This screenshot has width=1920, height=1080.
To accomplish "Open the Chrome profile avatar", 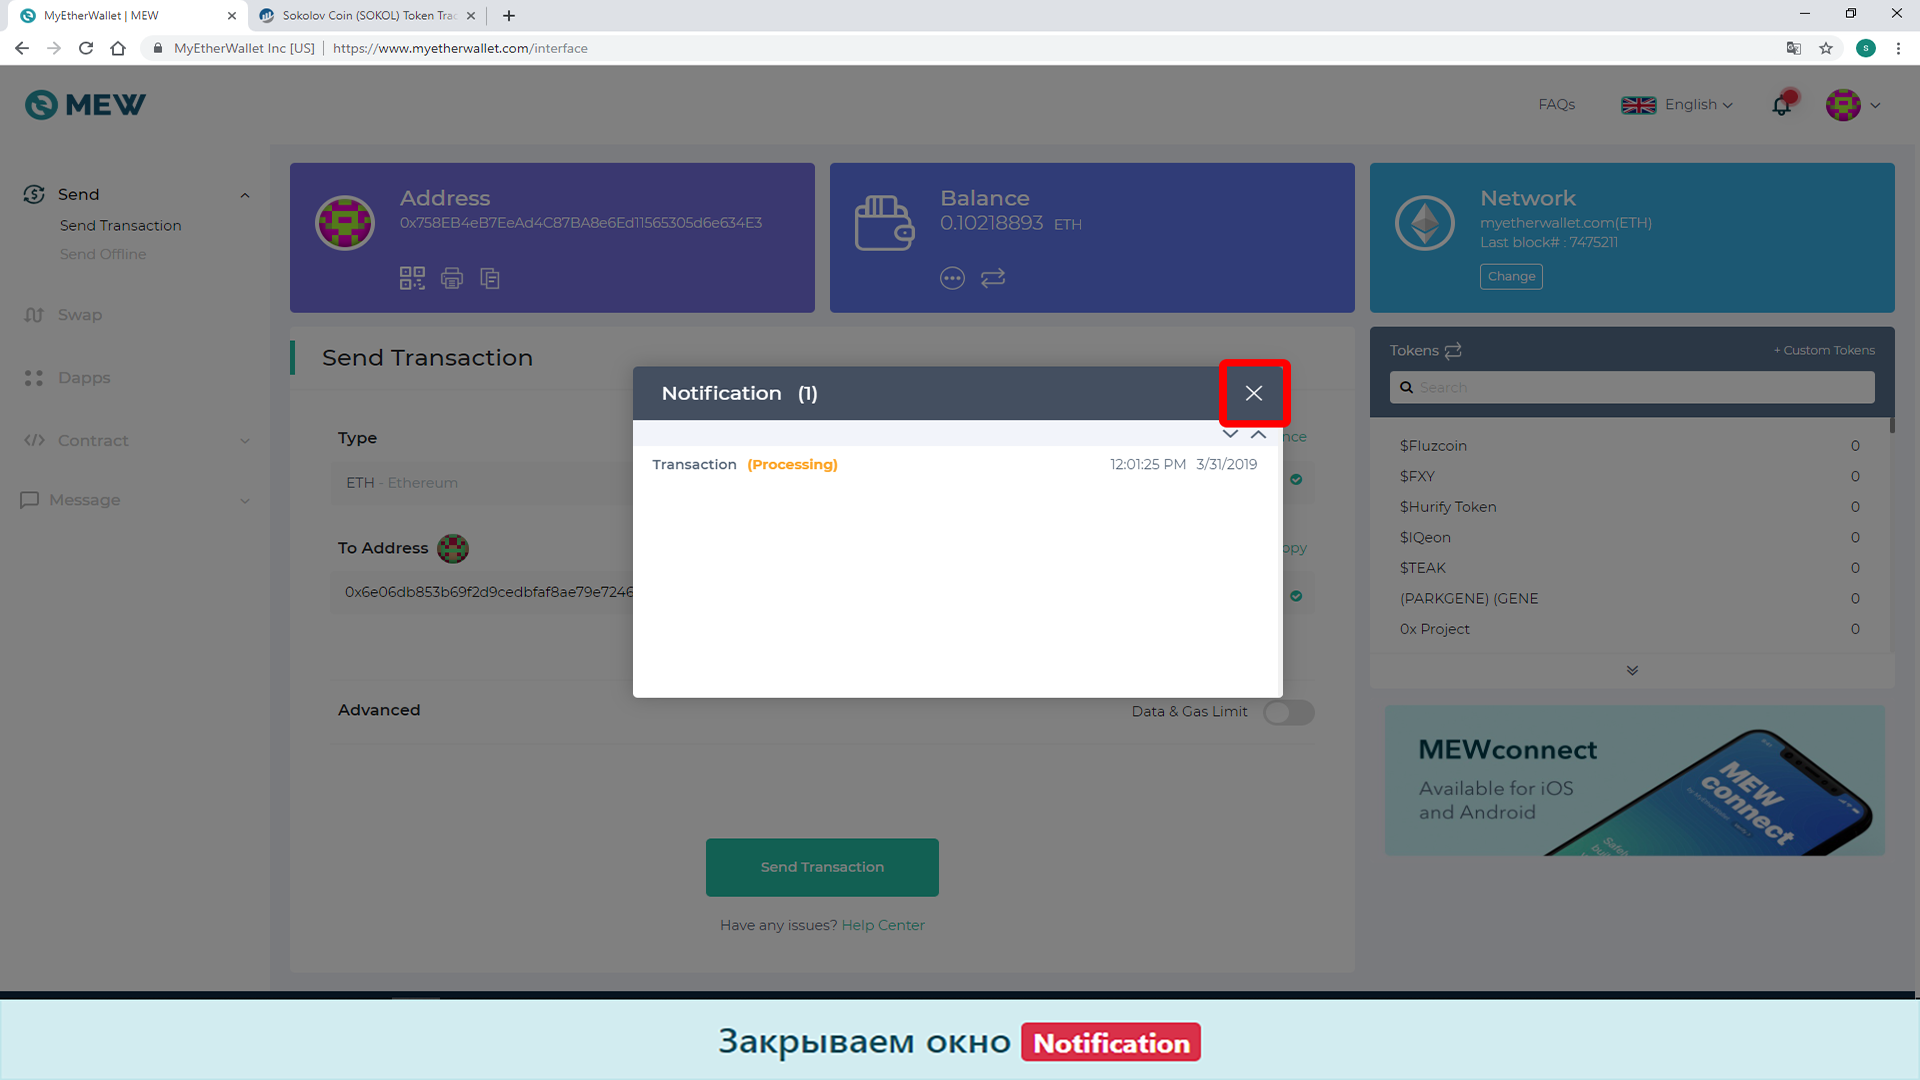I will point(1866,48).
